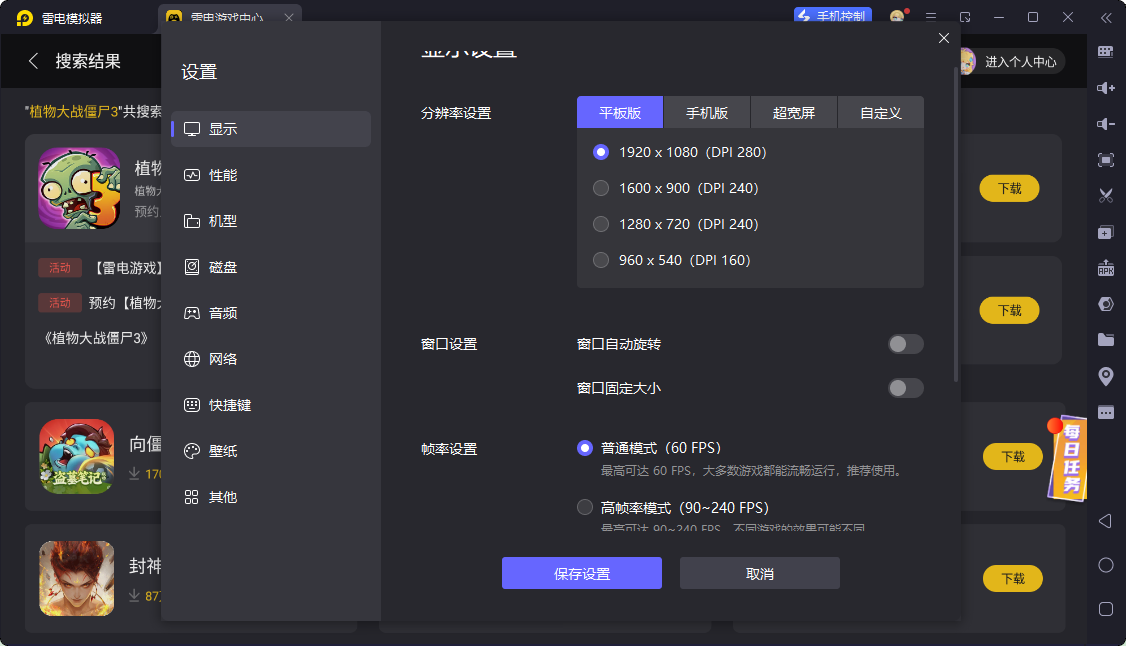Viewport: 1126px width, 646px height.
Task: Take a screenshot with the scissors icon
Action: pos(1105,196)
